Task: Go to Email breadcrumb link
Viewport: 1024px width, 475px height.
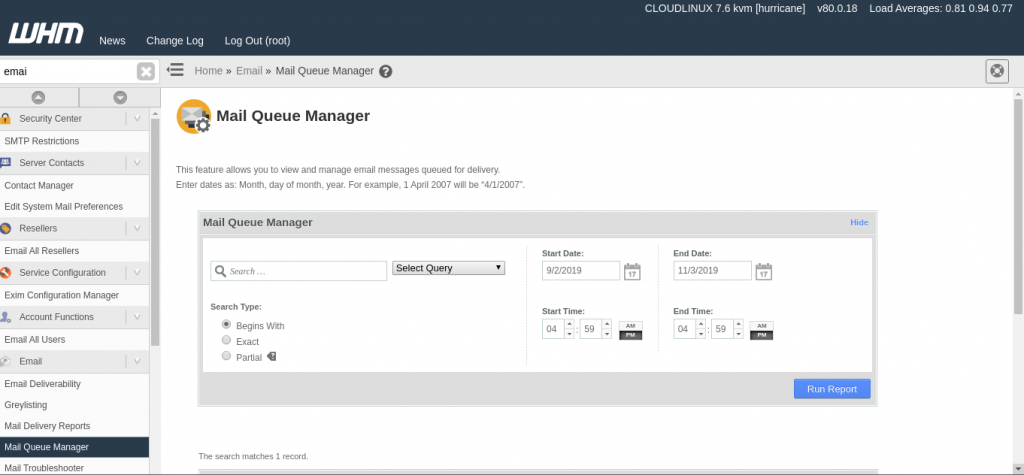Action: point(249,71)
